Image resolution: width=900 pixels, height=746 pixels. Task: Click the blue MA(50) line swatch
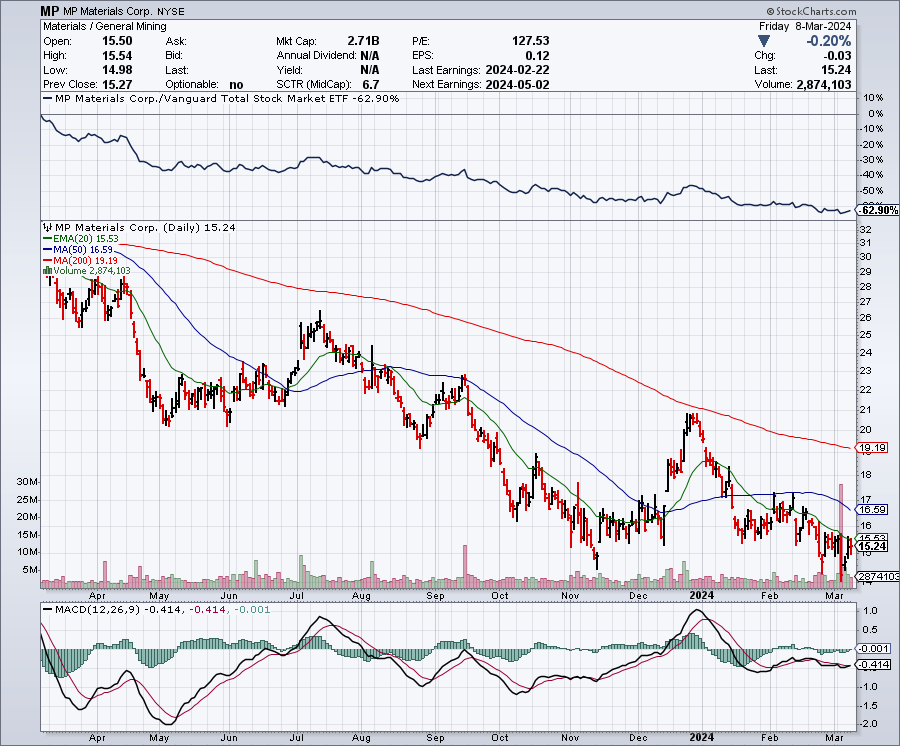coord(46,249)
